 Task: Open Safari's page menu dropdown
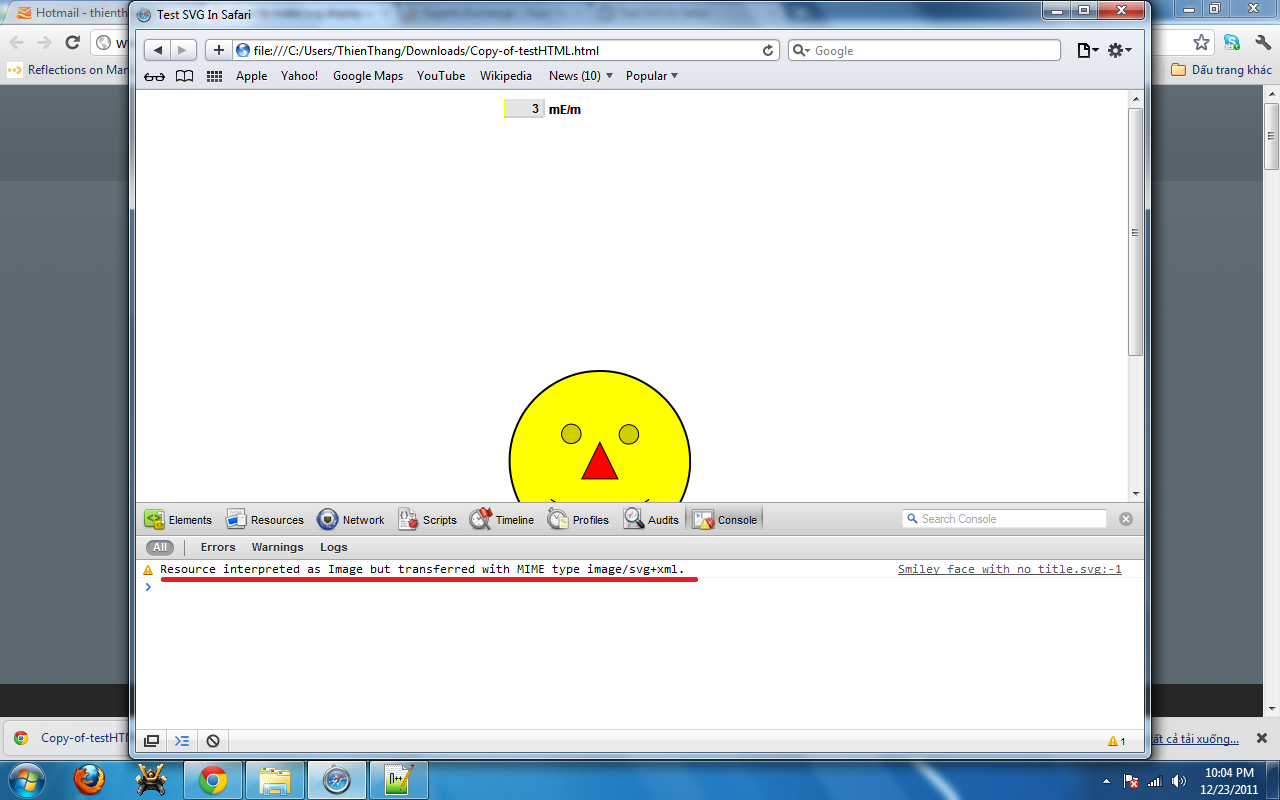tap(1087, 50)
